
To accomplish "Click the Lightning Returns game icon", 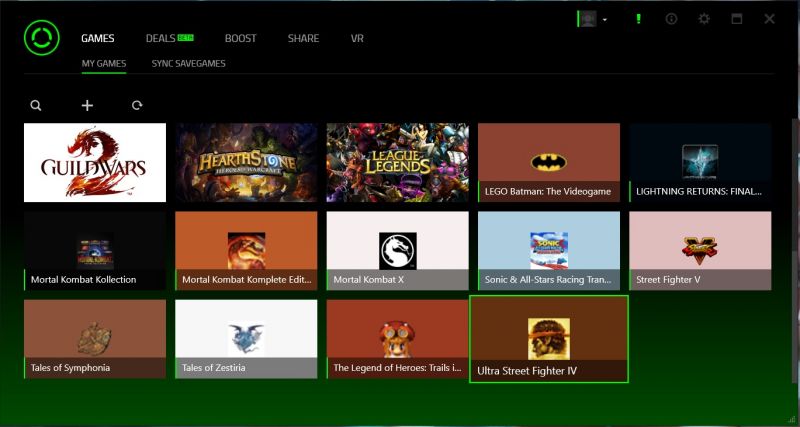I will coord(700,162).
